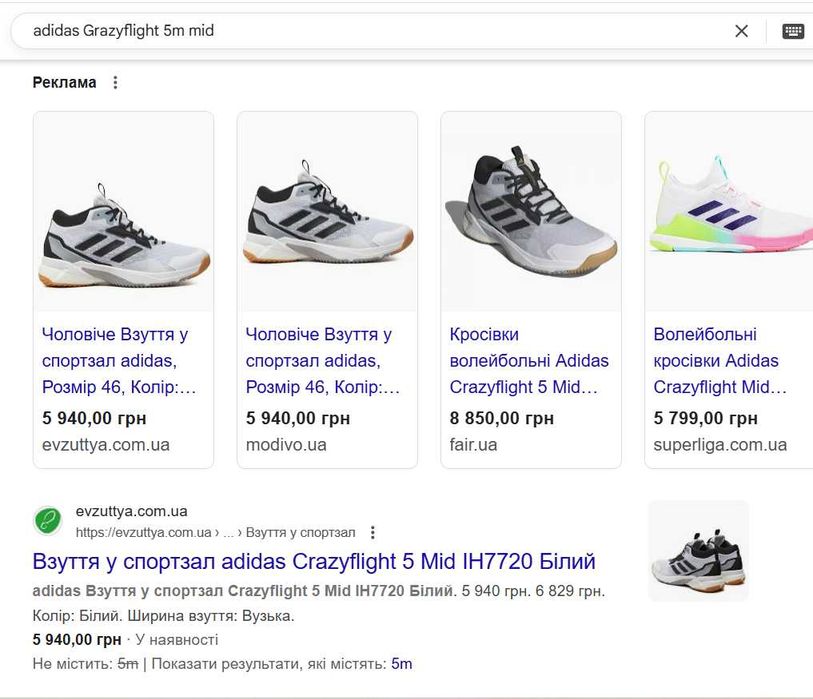813x699 pixels.
Task: Show results containing '5m' link
Action: tap(401, 663)
